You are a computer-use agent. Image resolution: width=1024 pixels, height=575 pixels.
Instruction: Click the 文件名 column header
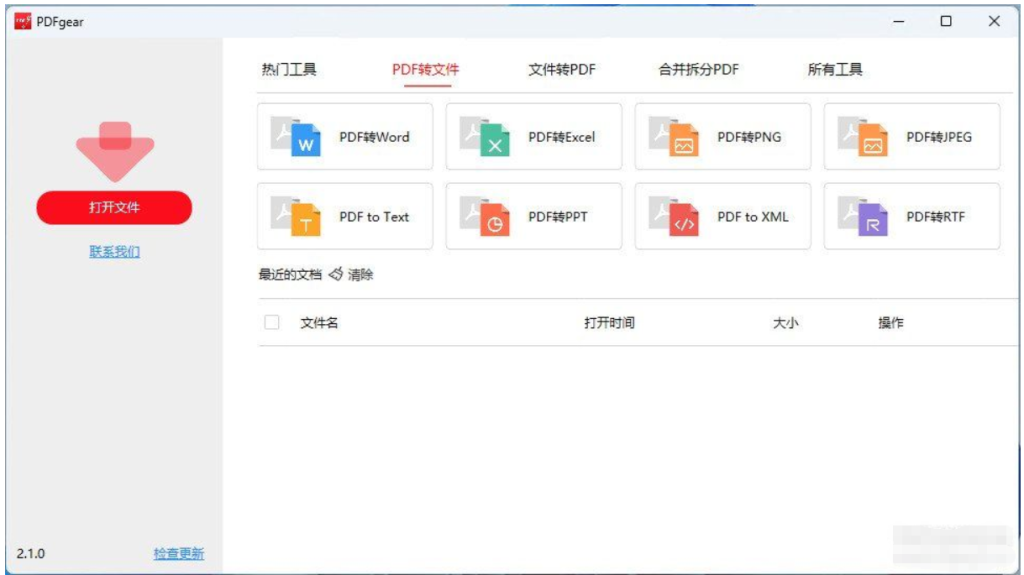click(x=319, y=323)
